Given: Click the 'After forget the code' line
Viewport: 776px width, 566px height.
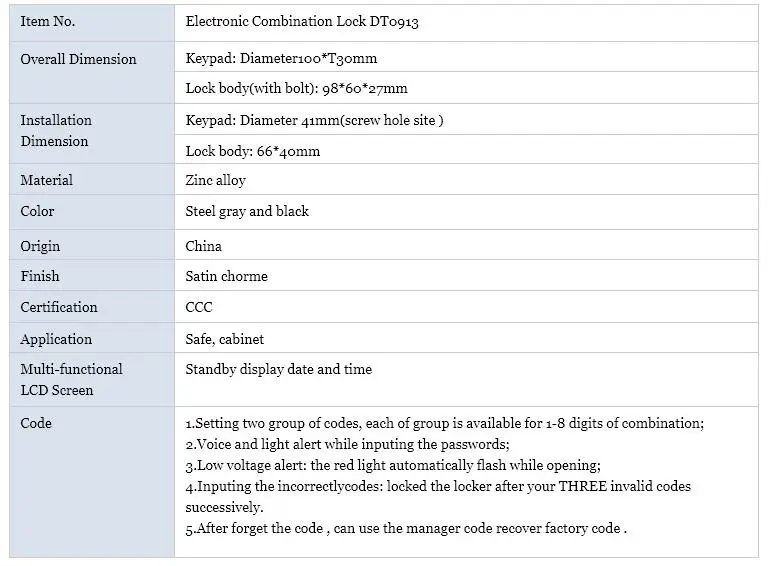Looking at the screenshot, I should [406, 528].
